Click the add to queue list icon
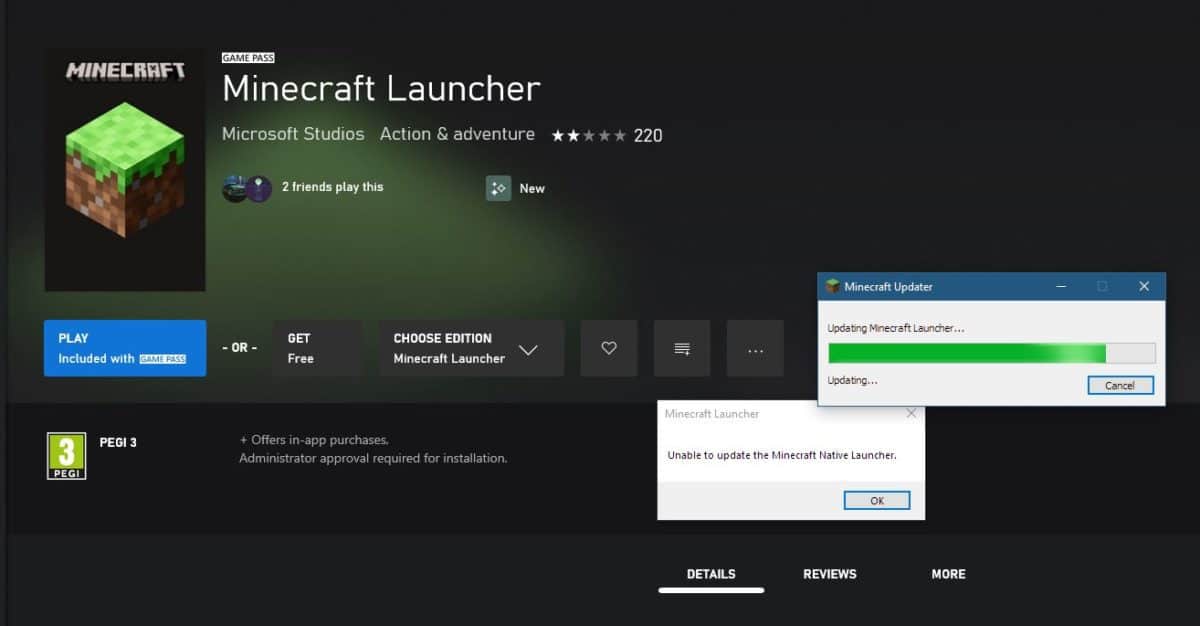Image resolution: width=1200 pixels, height=626 pixels. tap(682, 348)
